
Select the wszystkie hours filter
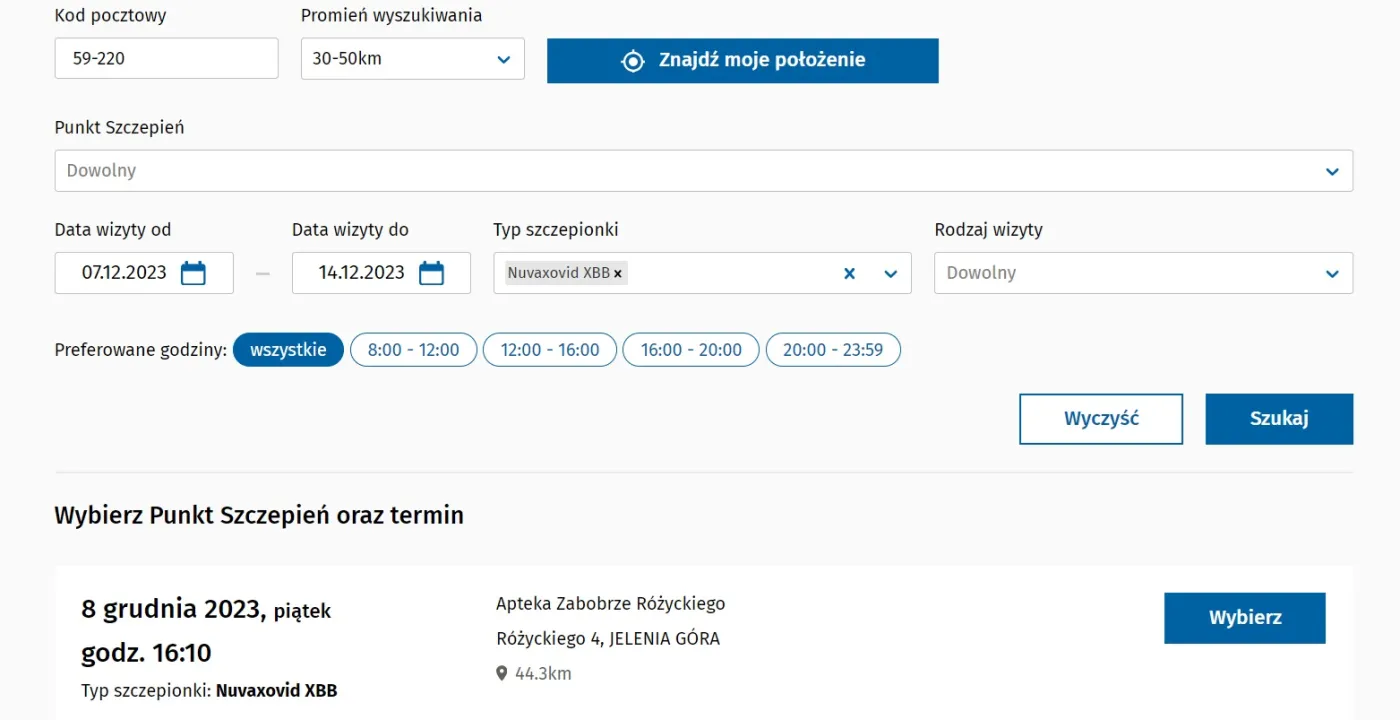click(288, 350)
